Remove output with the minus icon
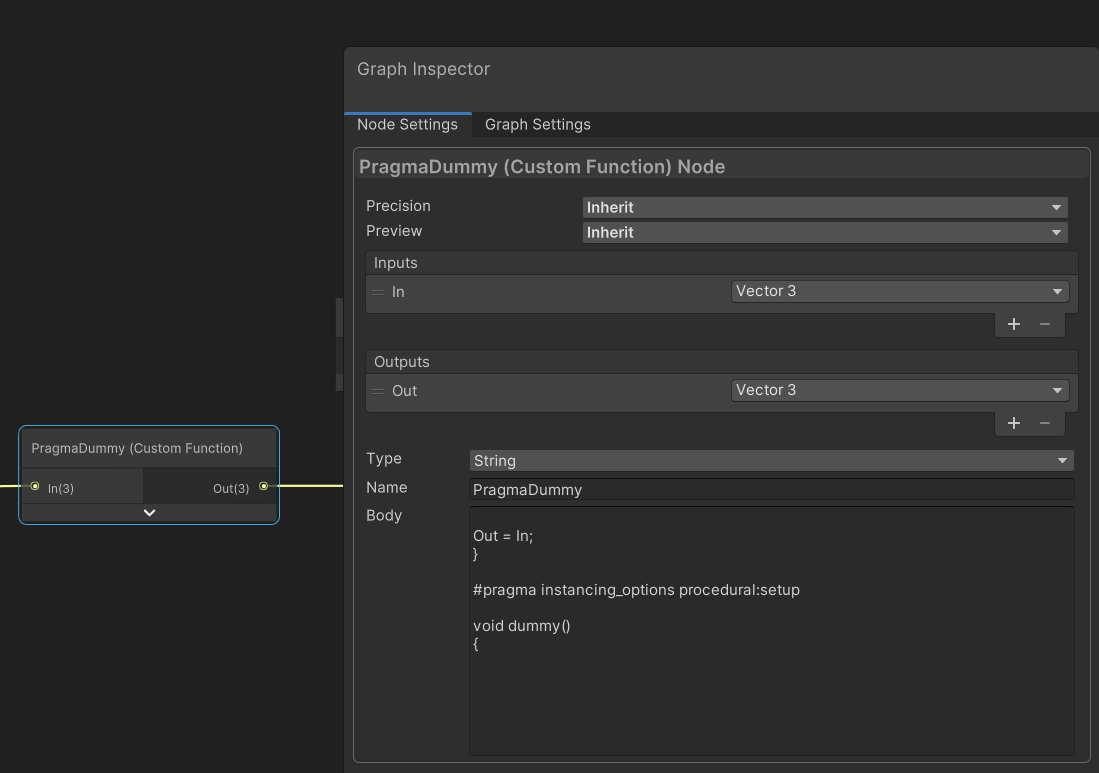The image size is (1099, 773). click(1045, 423)
